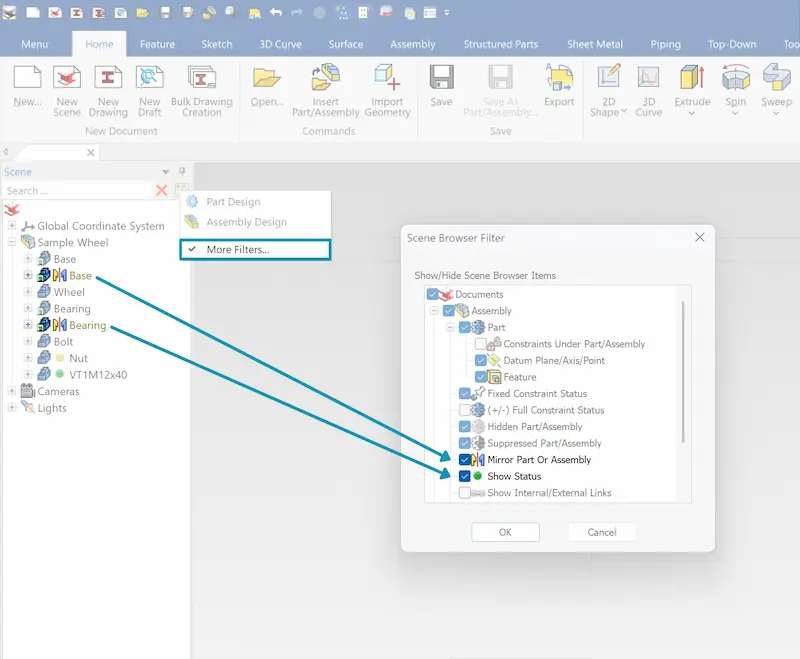Open the Extrude dropdown chevron

tap(692, 114)
